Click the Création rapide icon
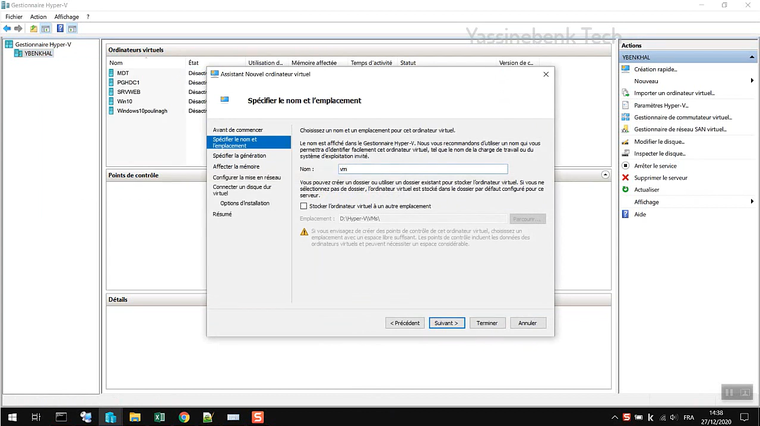 tap(625, 69)
